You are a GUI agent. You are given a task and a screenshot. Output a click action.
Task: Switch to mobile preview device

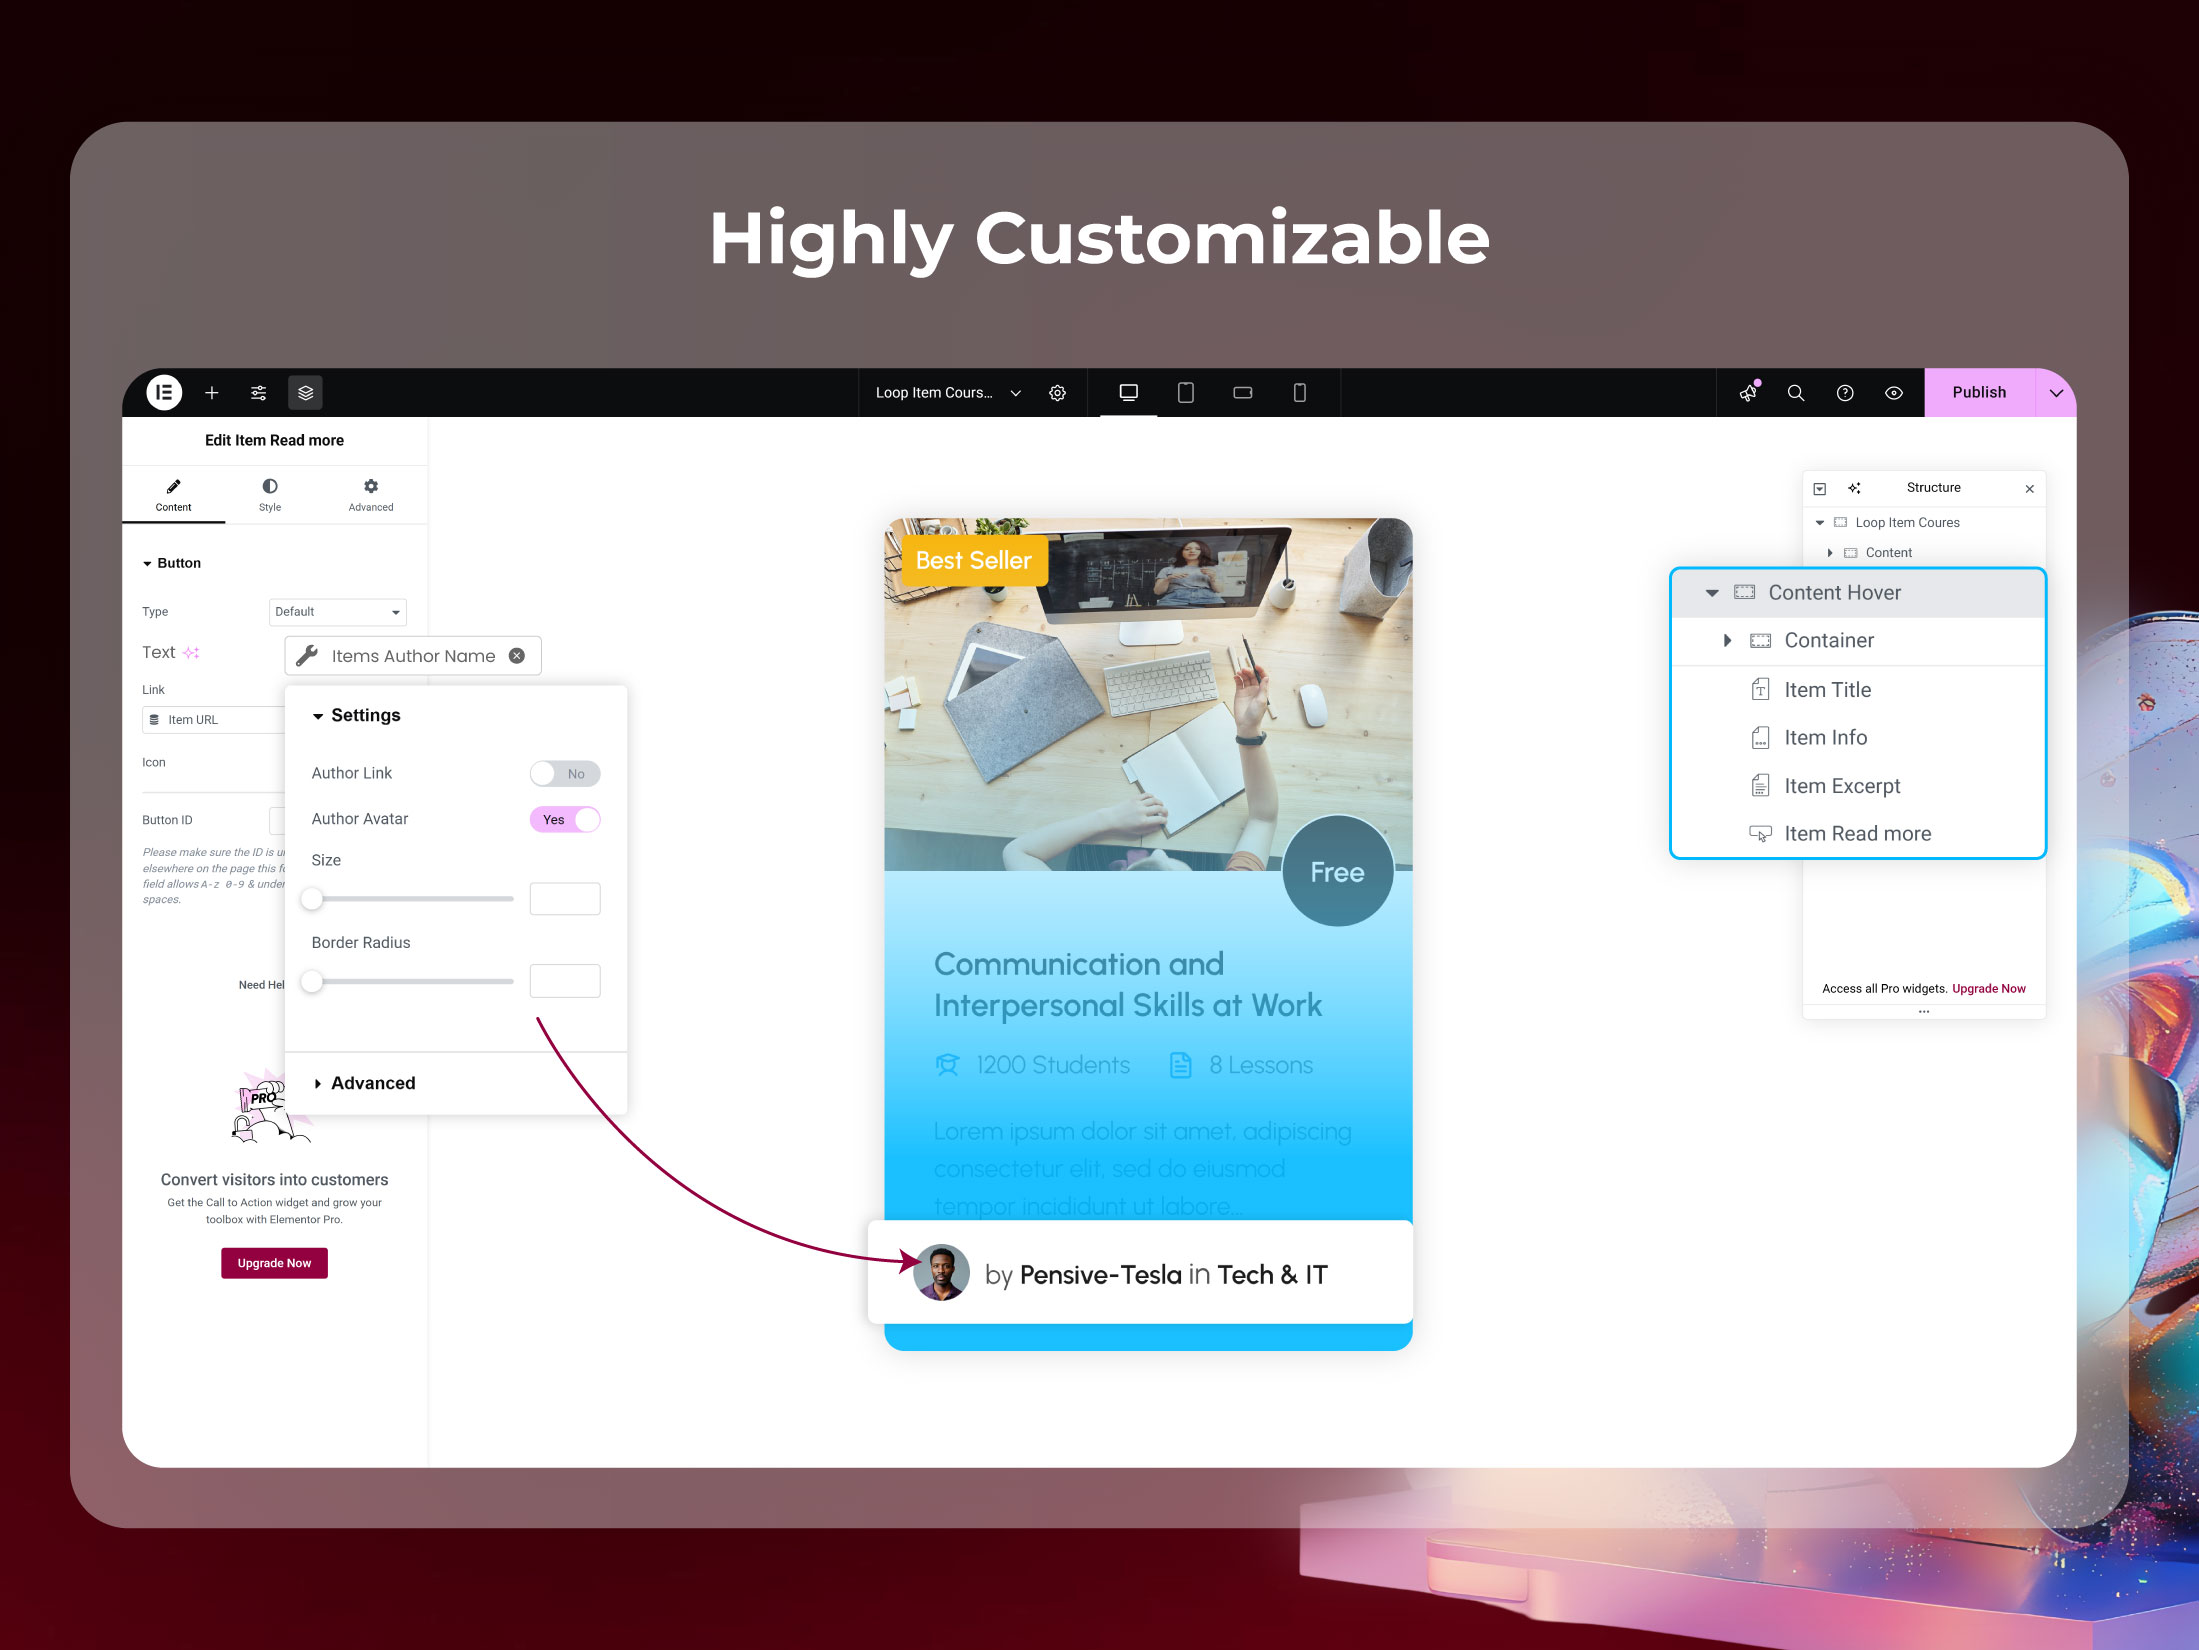click(x=1299, y=393)
